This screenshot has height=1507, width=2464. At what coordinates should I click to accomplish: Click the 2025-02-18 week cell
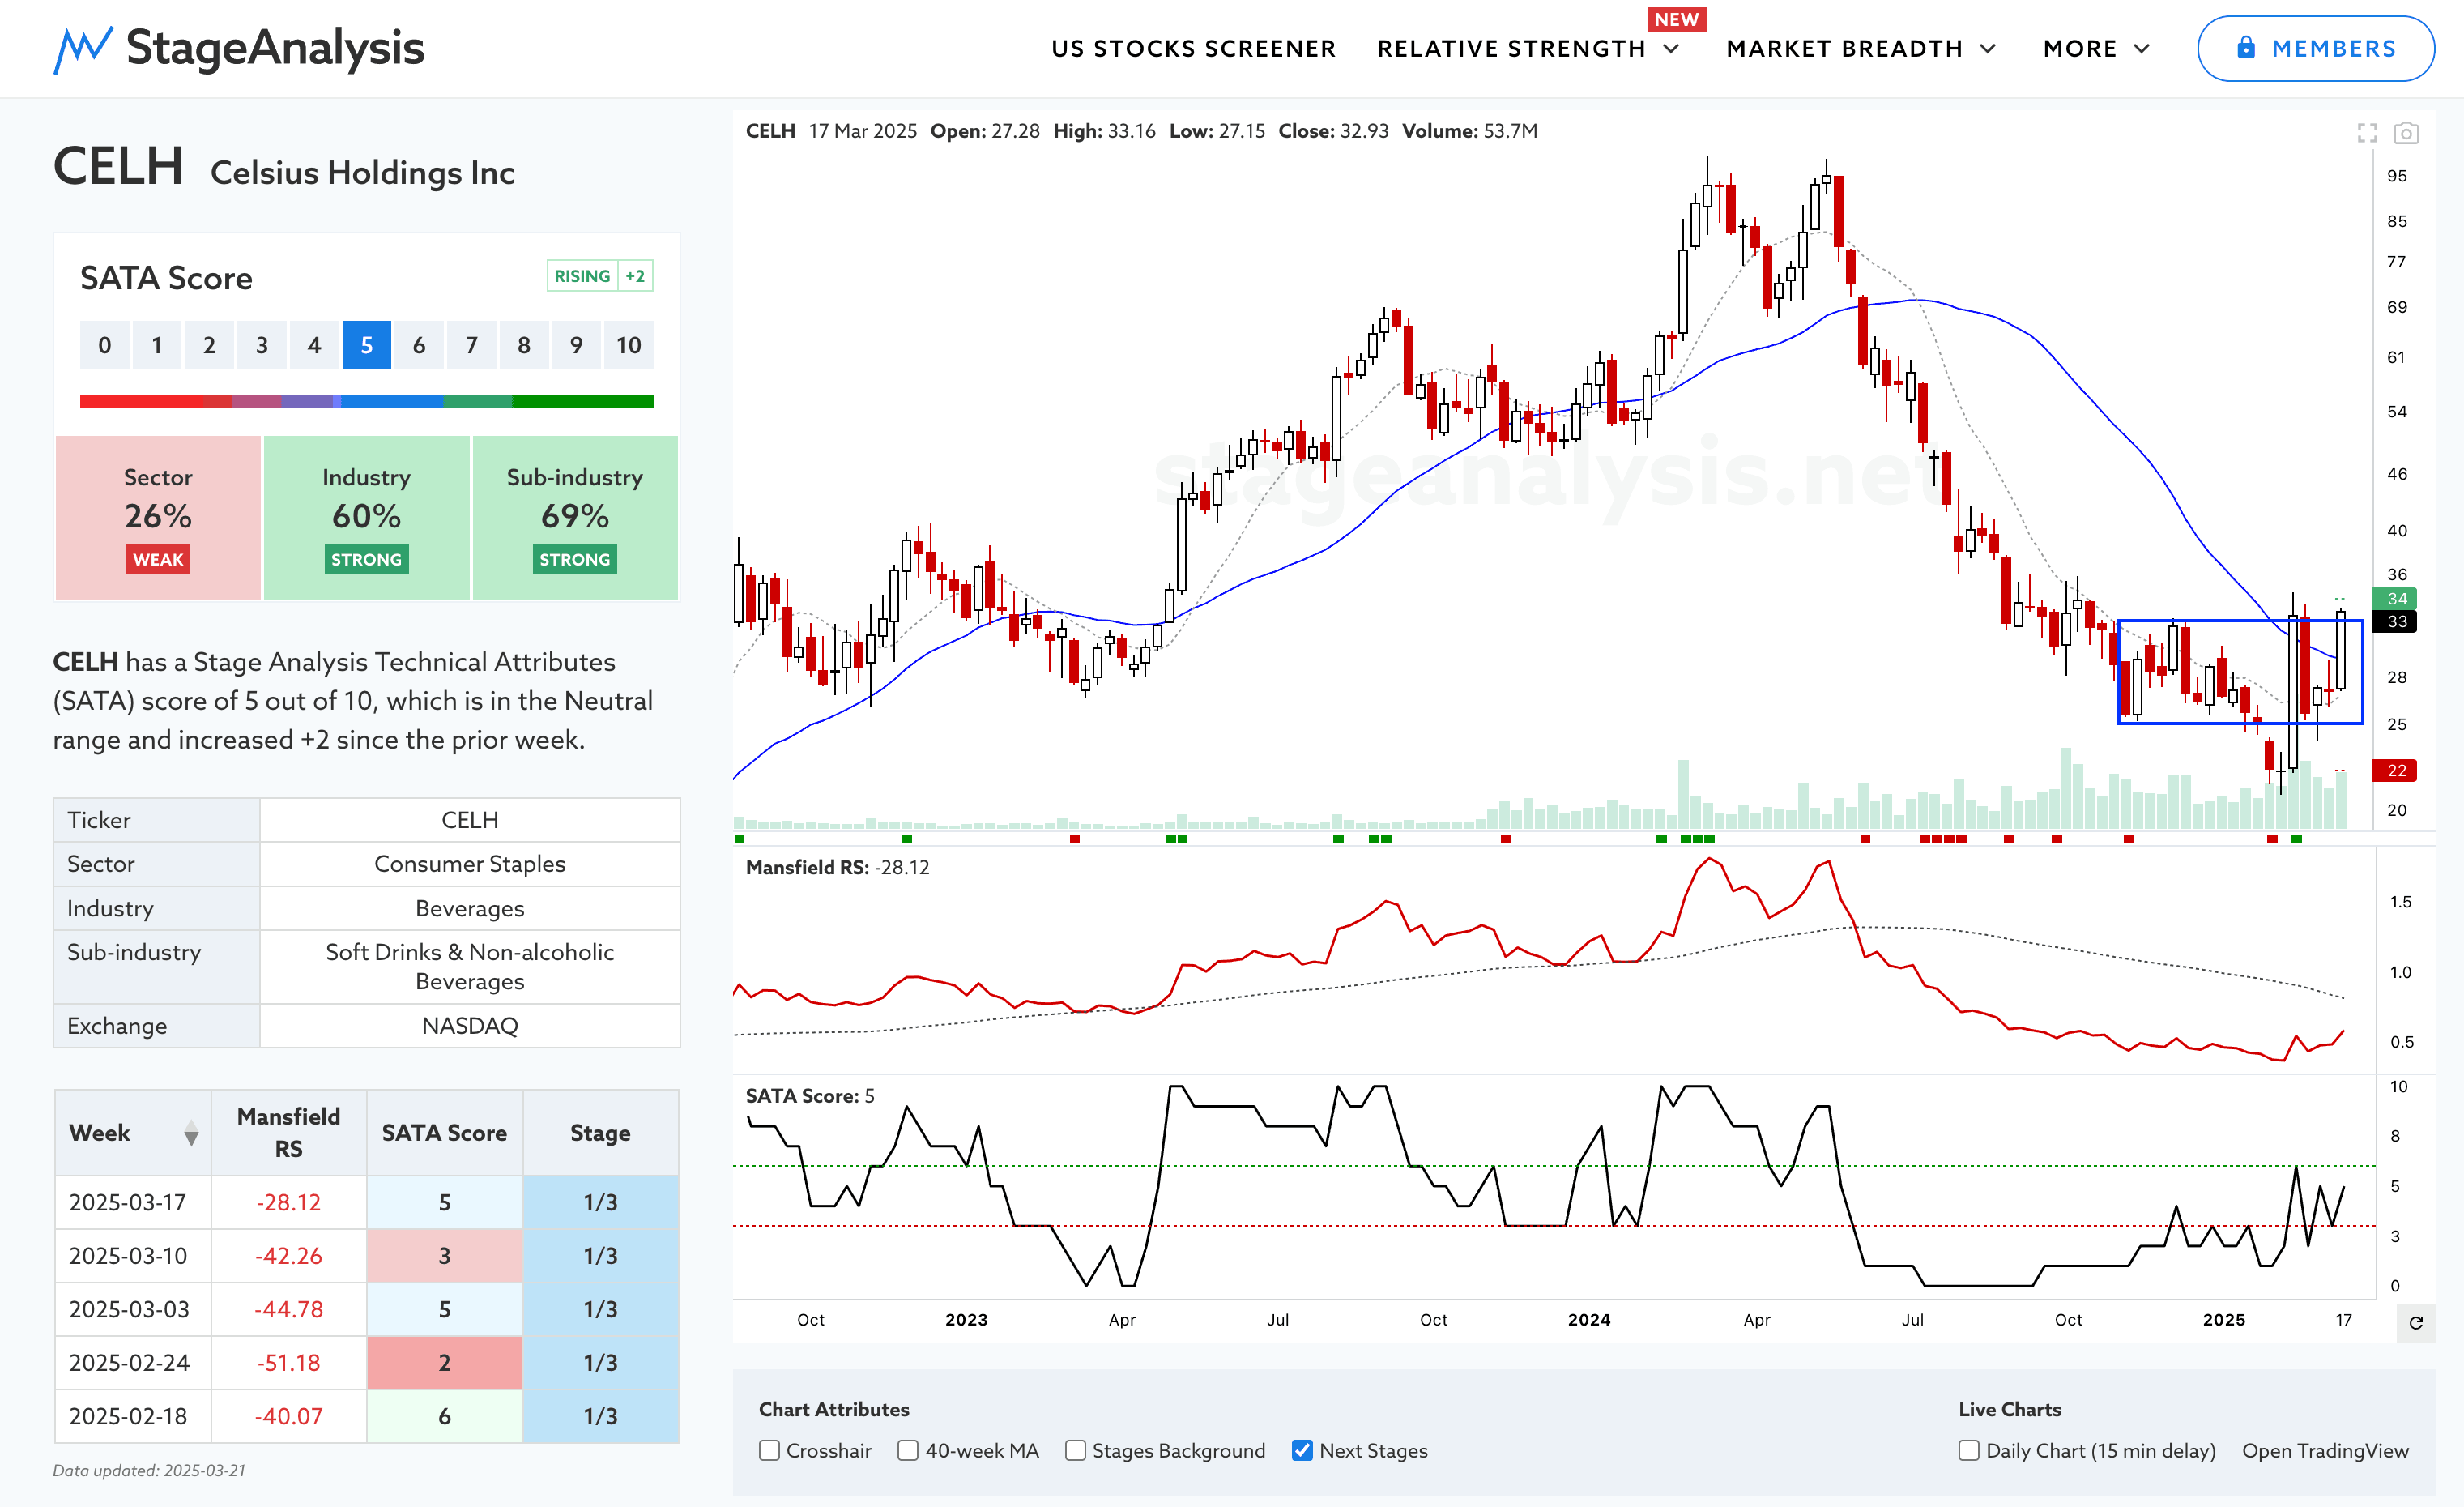[133, 1416]
